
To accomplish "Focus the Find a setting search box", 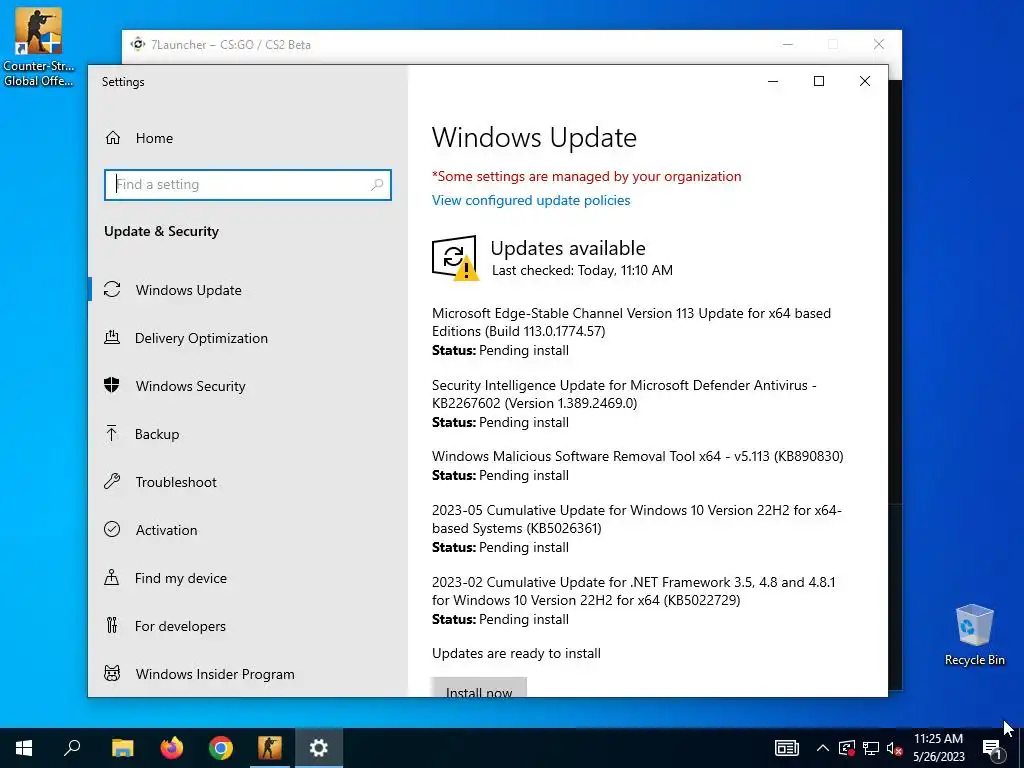I will tap(248, 185).
